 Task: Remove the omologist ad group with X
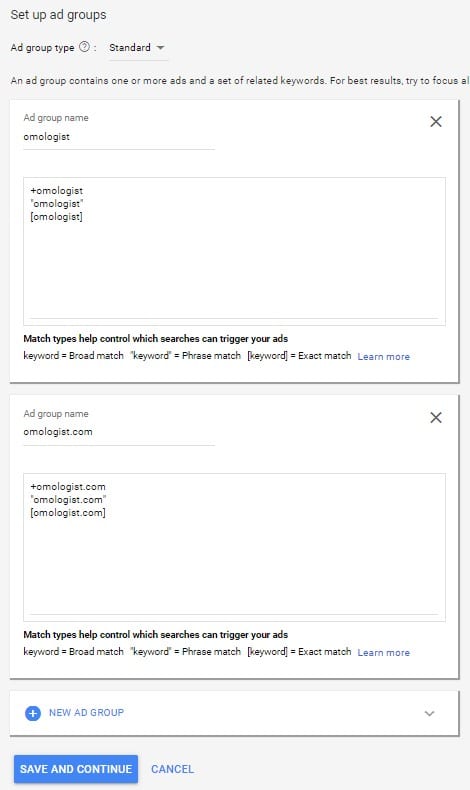point(436,121)
